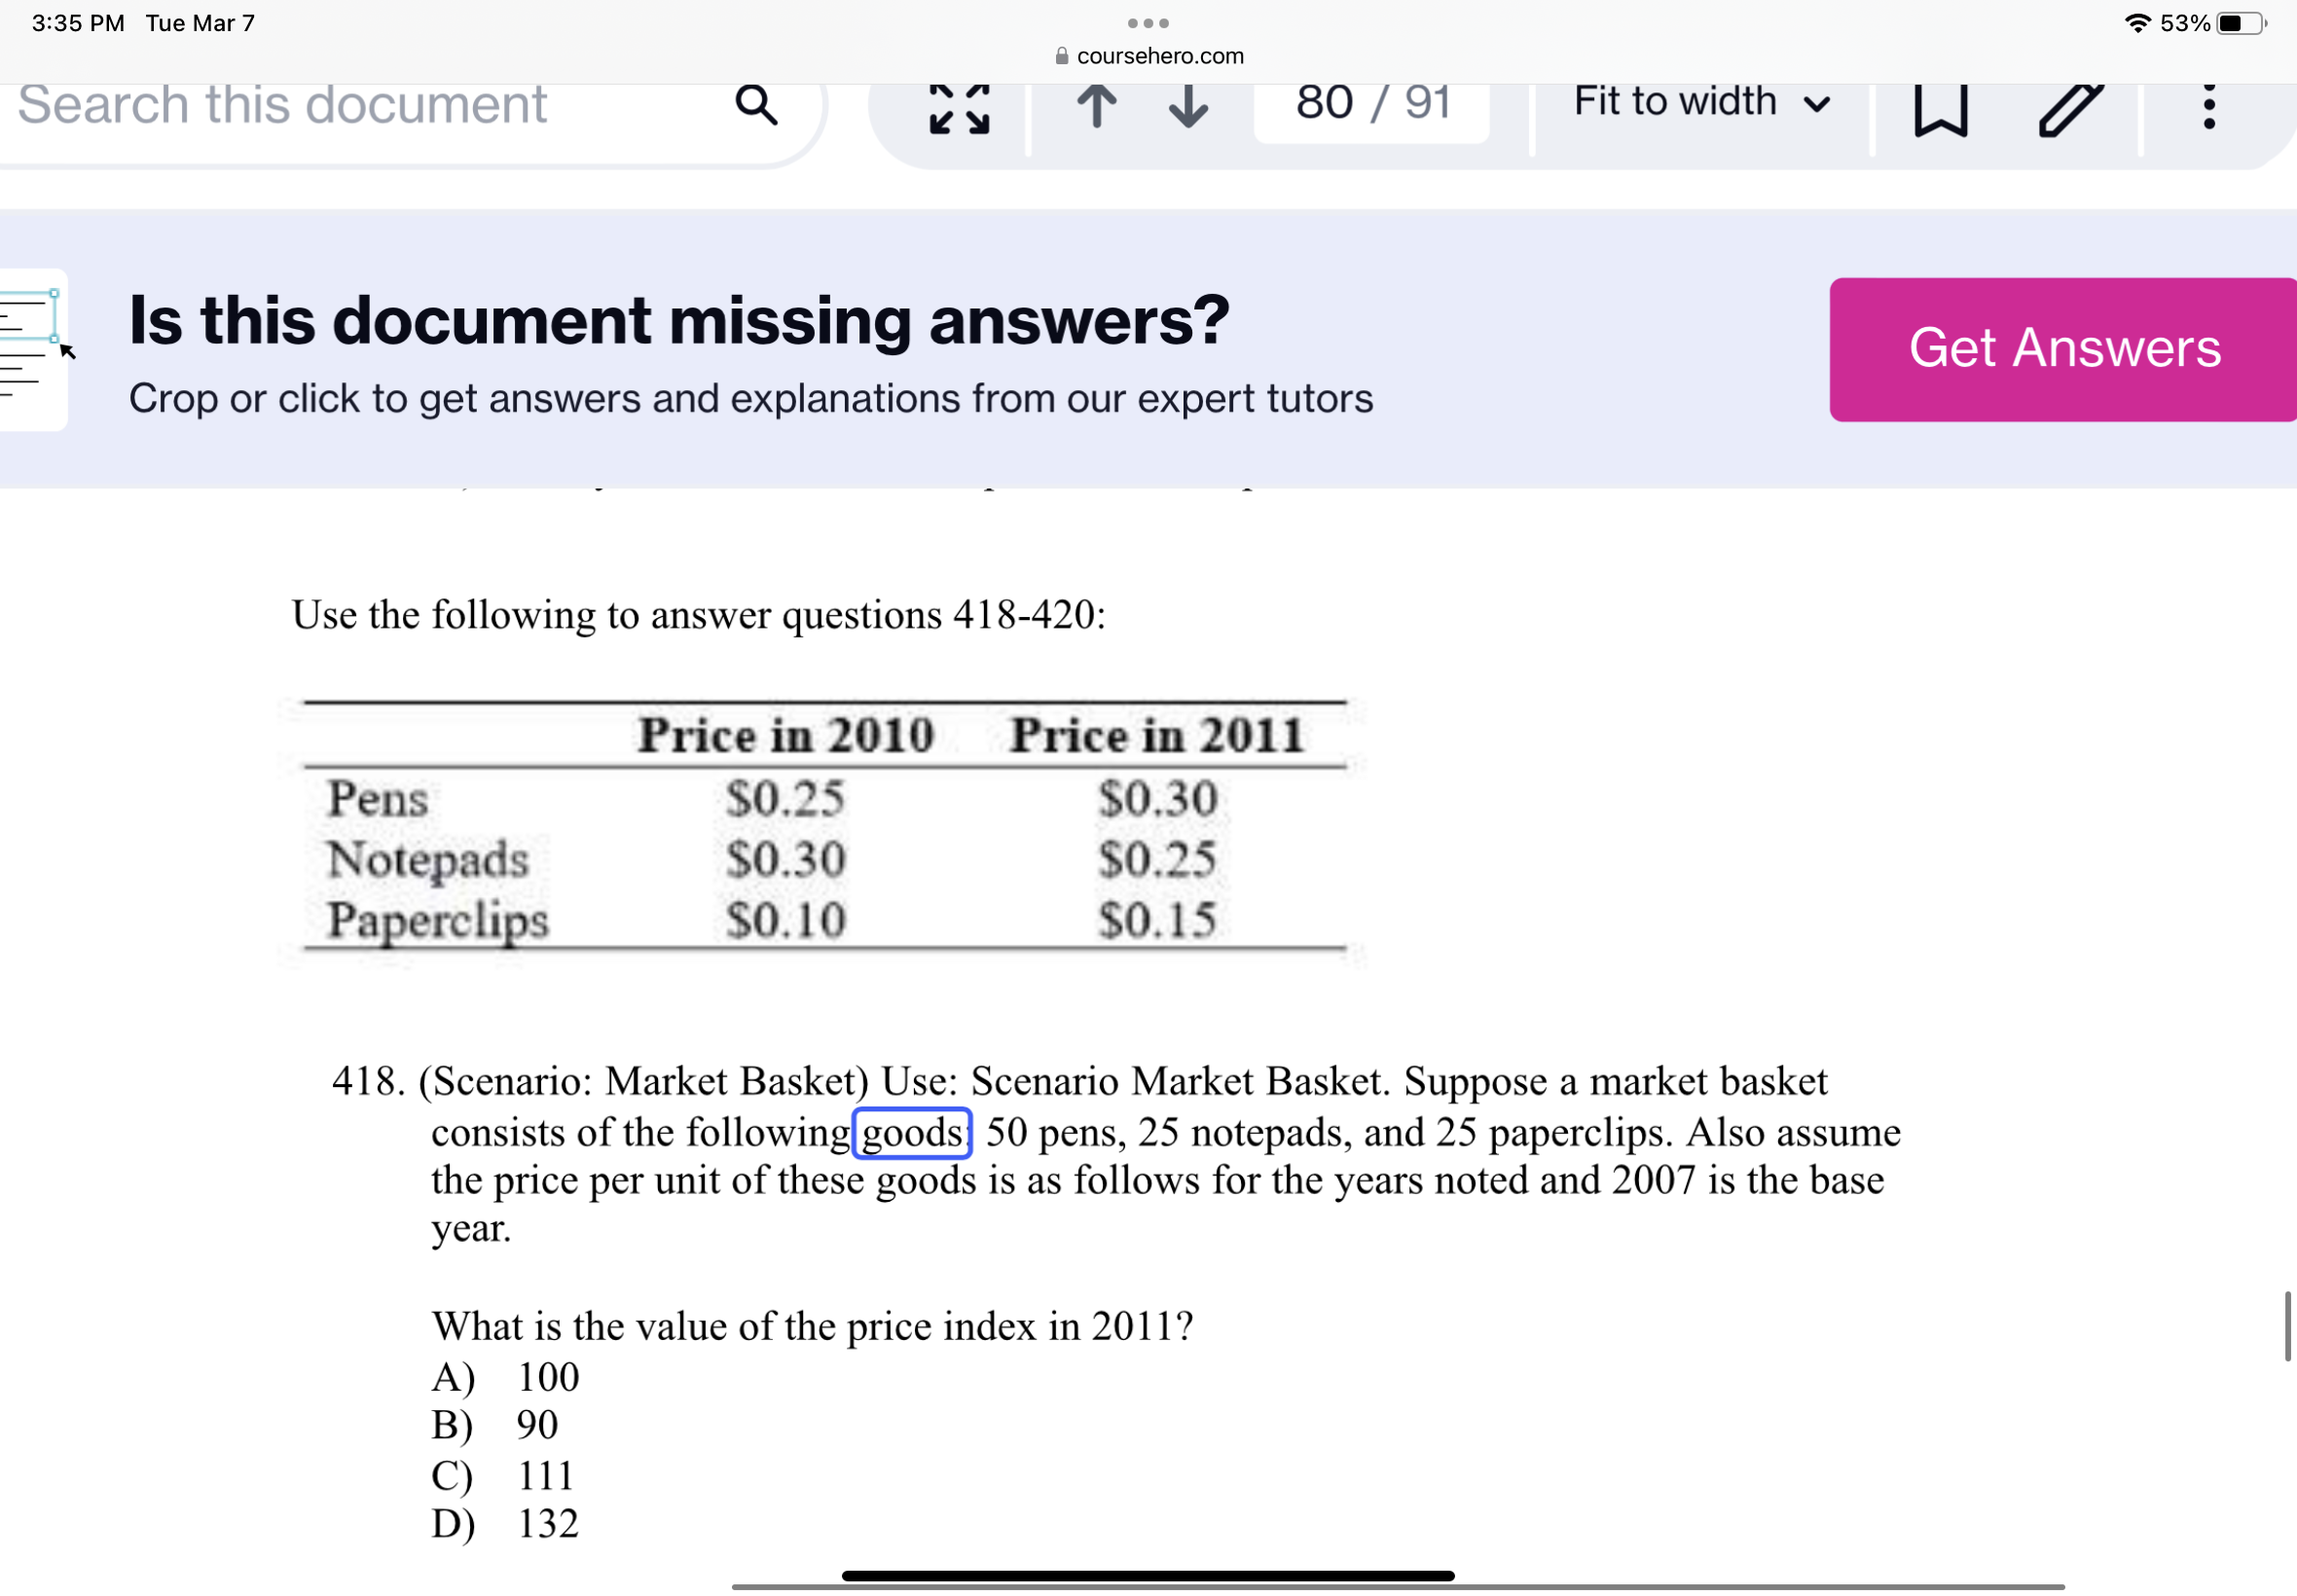Tap the three-dots page indicator at top center
Screen dimensions: 2297x1596
(1148, 22)
